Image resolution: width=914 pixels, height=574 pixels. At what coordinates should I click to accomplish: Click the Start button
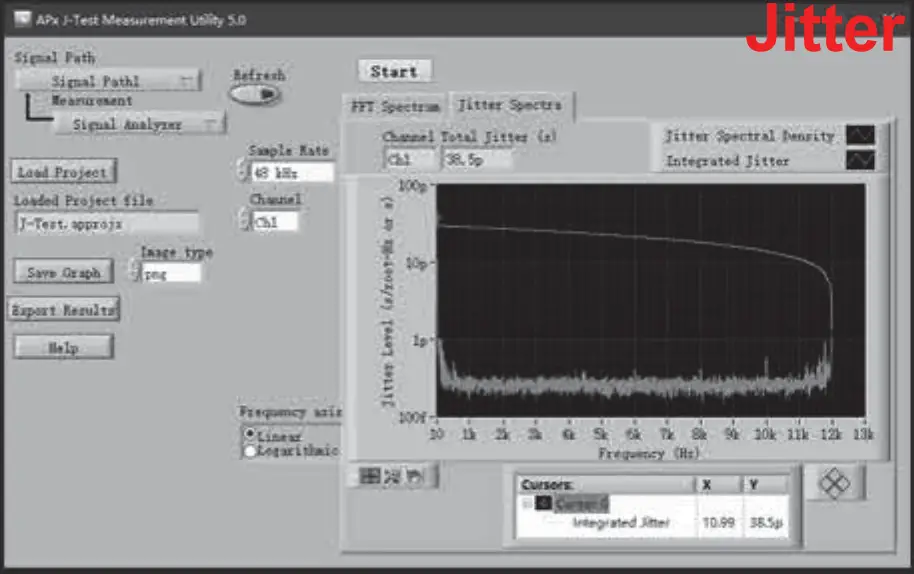tap(395, 71)
